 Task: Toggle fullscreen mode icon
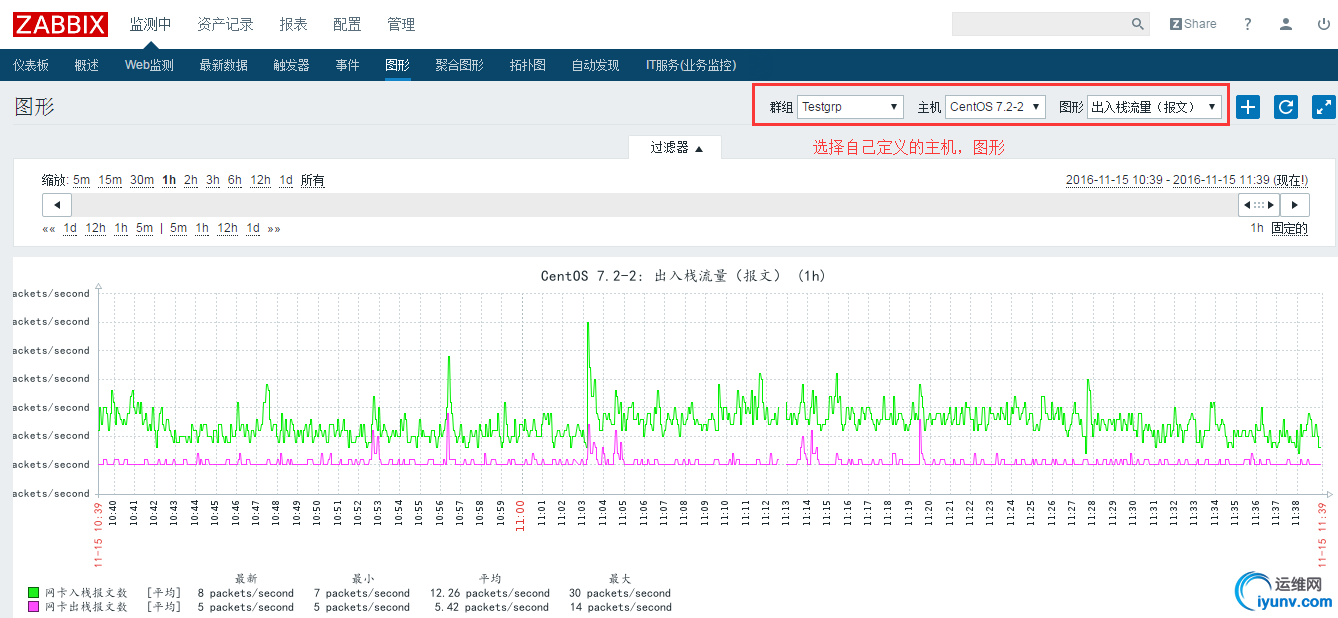[1324, 107]
